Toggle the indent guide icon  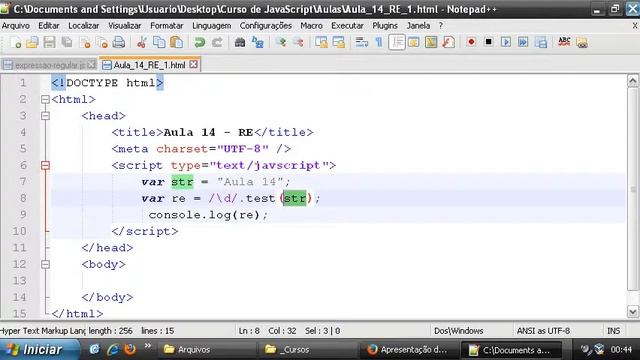pos(397,42)
